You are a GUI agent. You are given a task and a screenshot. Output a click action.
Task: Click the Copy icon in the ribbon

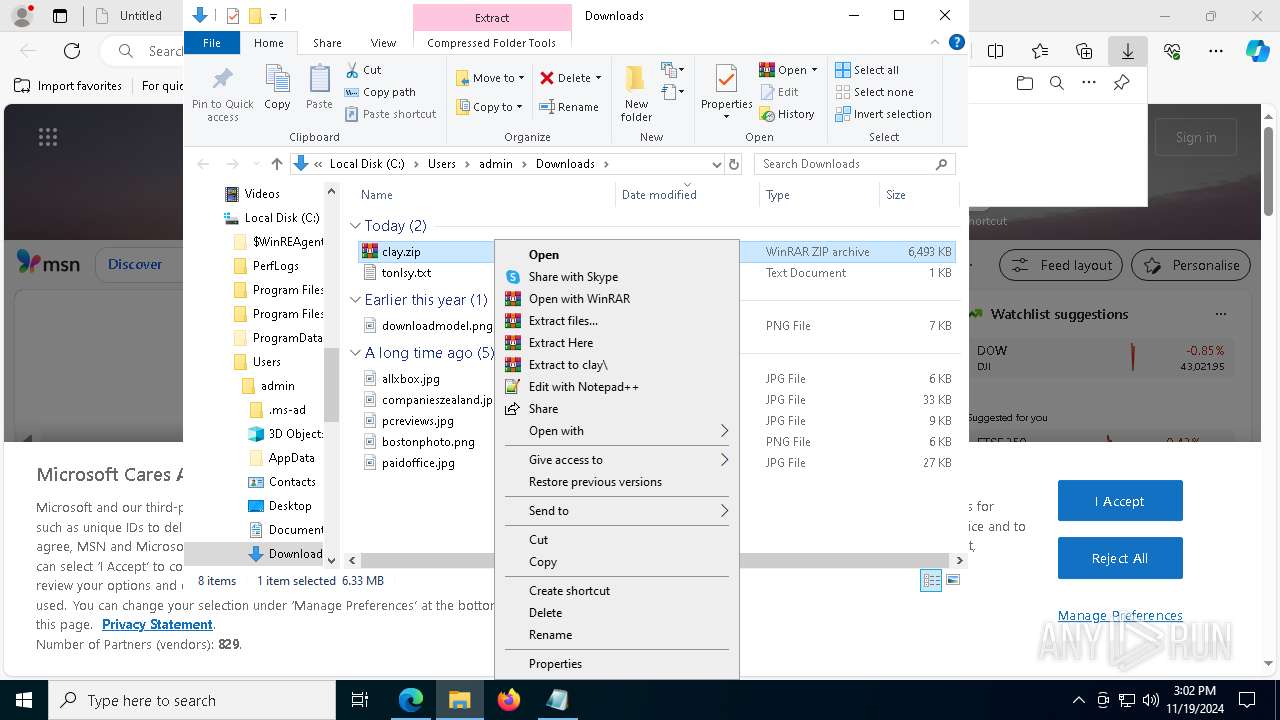(x=277, y=79)
